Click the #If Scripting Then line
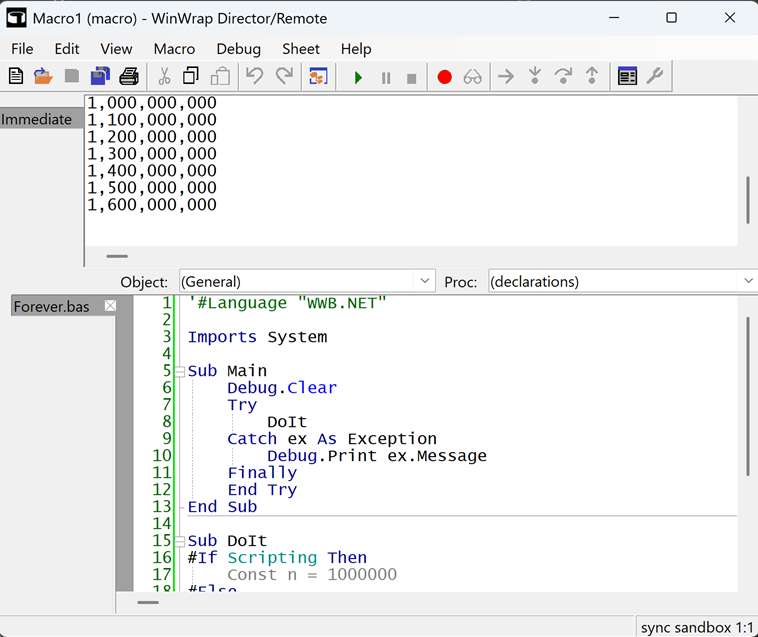Image resolution: width=758 pixels, height=637 pixels. coord(277,557)
